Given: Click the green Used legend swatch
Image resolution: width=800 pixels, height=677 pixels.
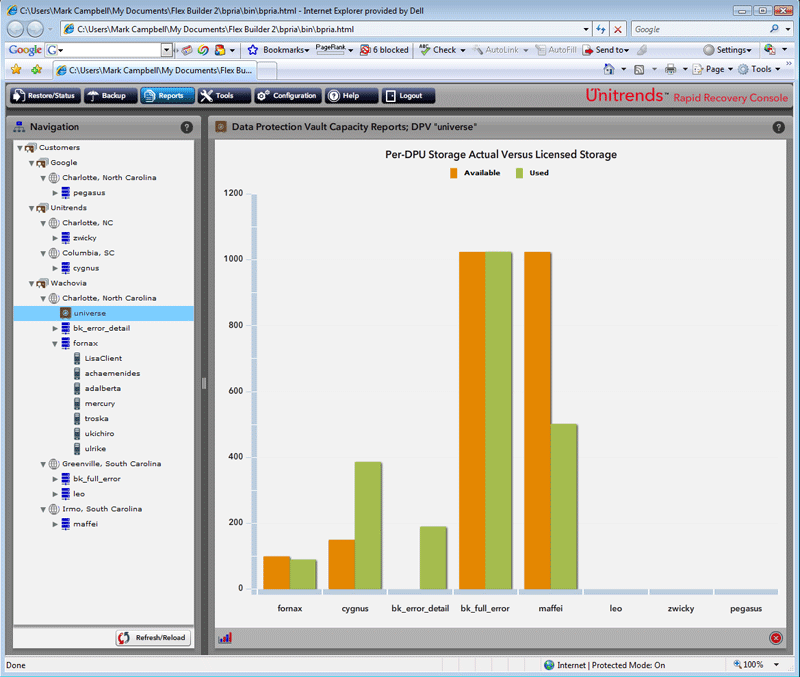Looking at the screenshot, I should [519, 173].
